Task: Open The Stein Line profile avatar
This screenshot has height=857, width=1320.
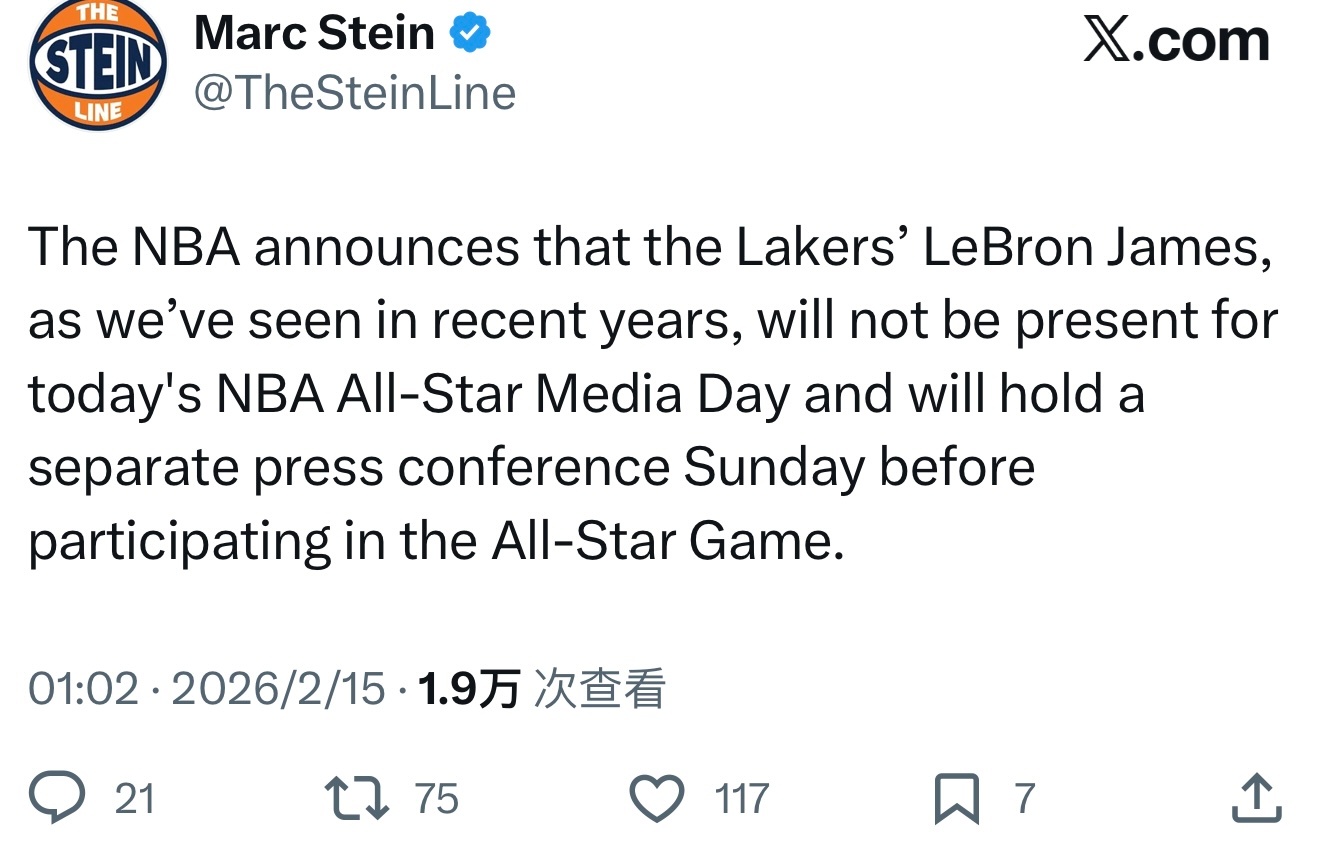Action: pos(97,67)
